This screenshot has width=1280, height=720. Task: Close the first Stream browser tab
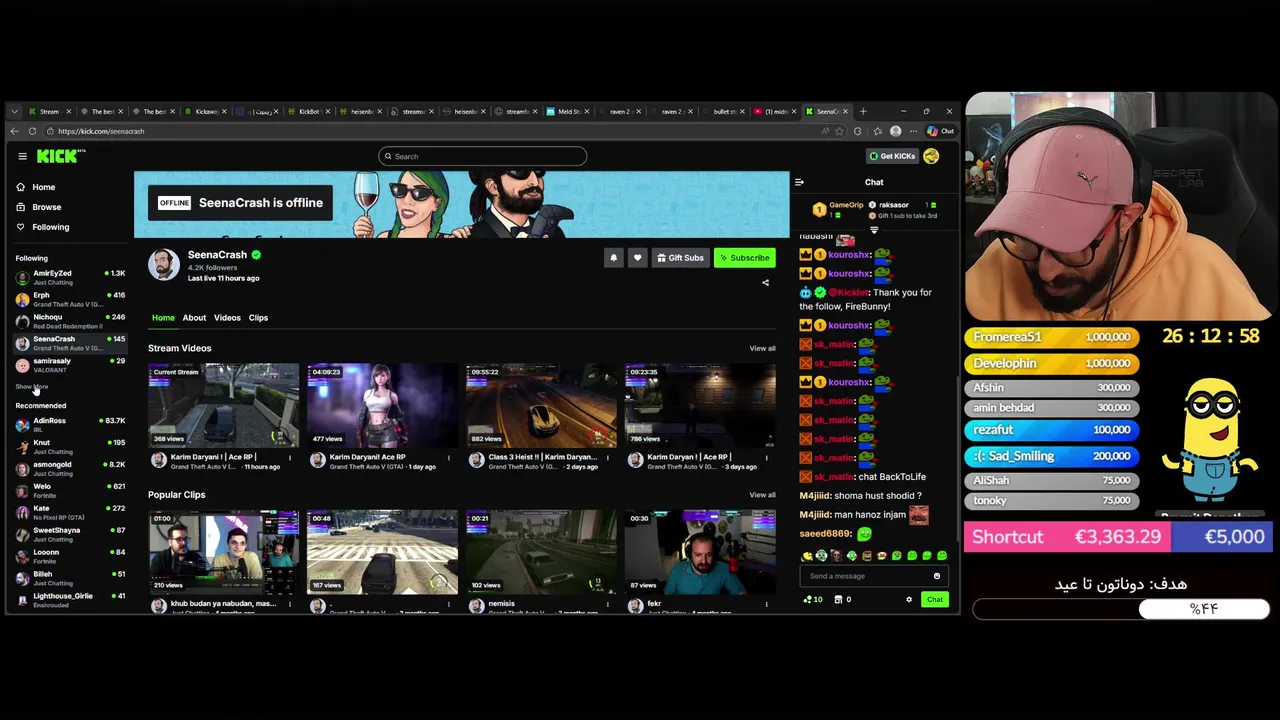pyautogui.click(x=68, y=111)
